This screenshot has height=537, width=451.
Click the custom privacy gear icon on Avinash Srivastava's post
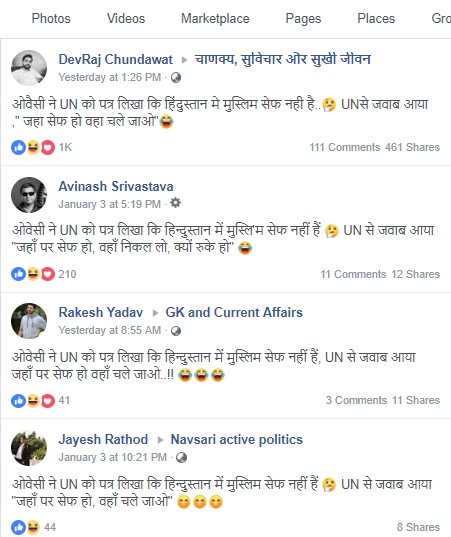(175, 203)
